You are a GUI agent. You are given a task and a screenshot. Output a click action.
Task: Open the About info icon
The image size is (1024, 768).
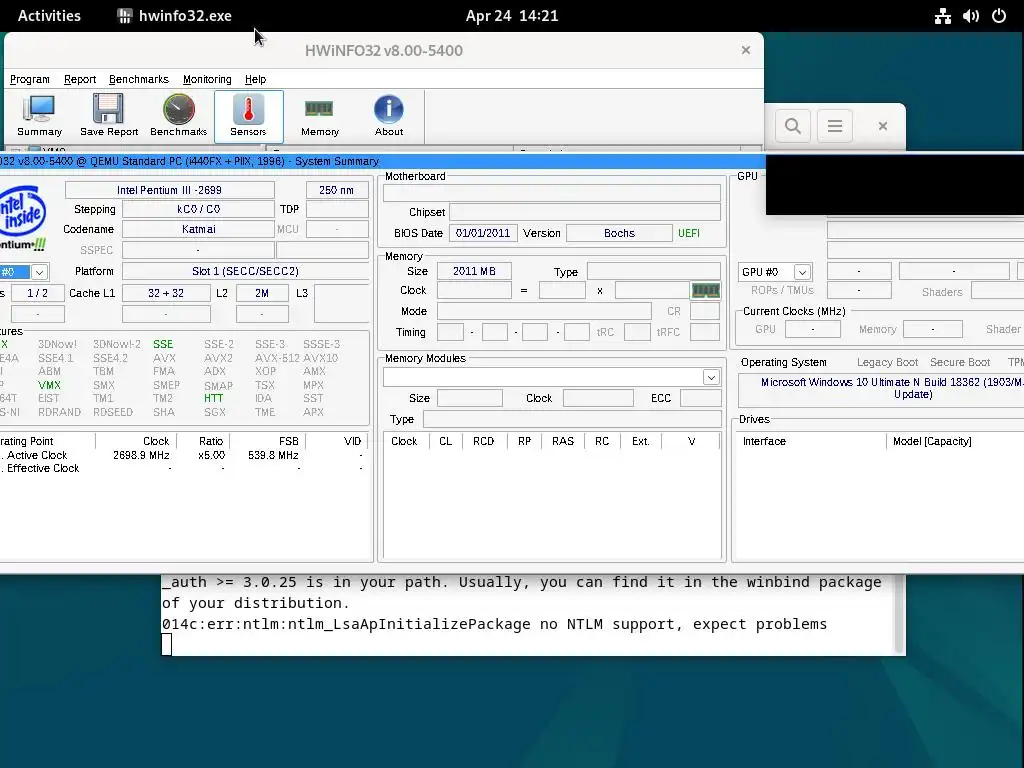coord(389,116)
